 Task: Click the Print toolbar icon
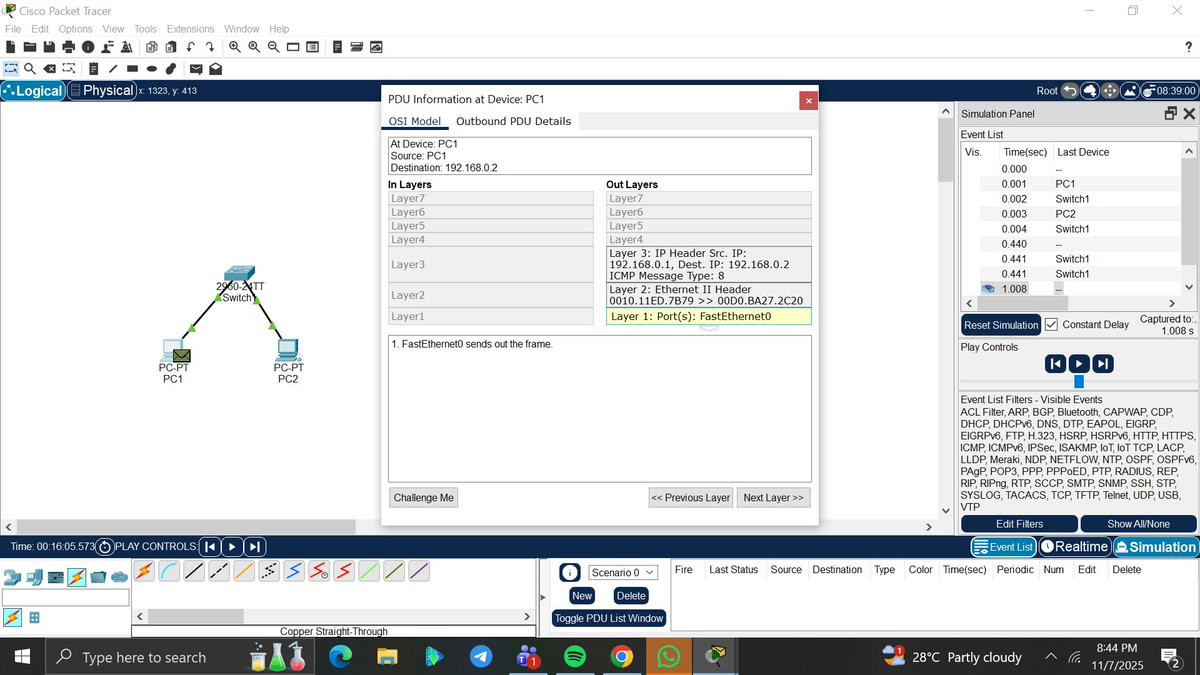[68, 47]
